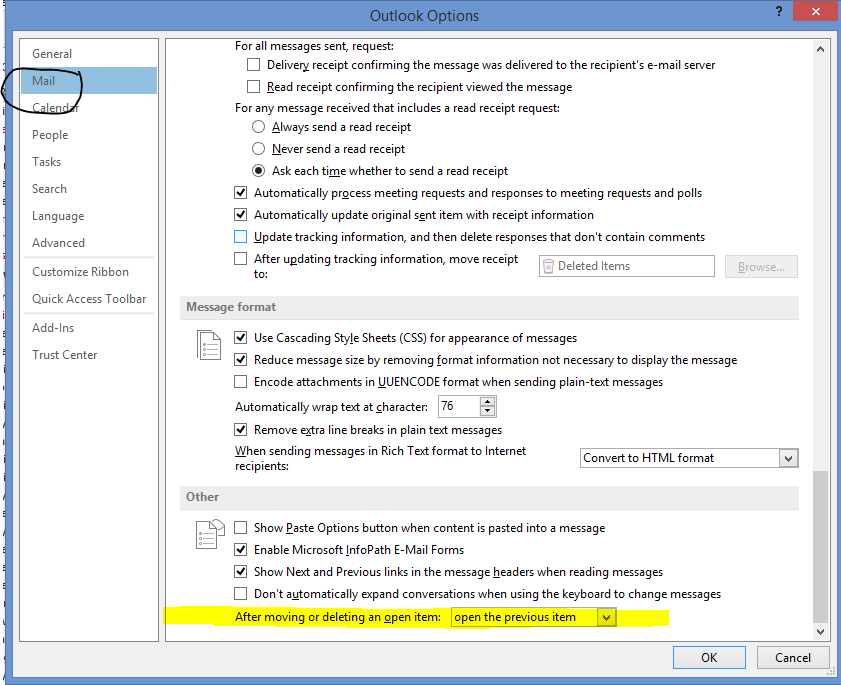
Task: Uncheck Automatically process meeting requests
Action: (x=241, y=193)
